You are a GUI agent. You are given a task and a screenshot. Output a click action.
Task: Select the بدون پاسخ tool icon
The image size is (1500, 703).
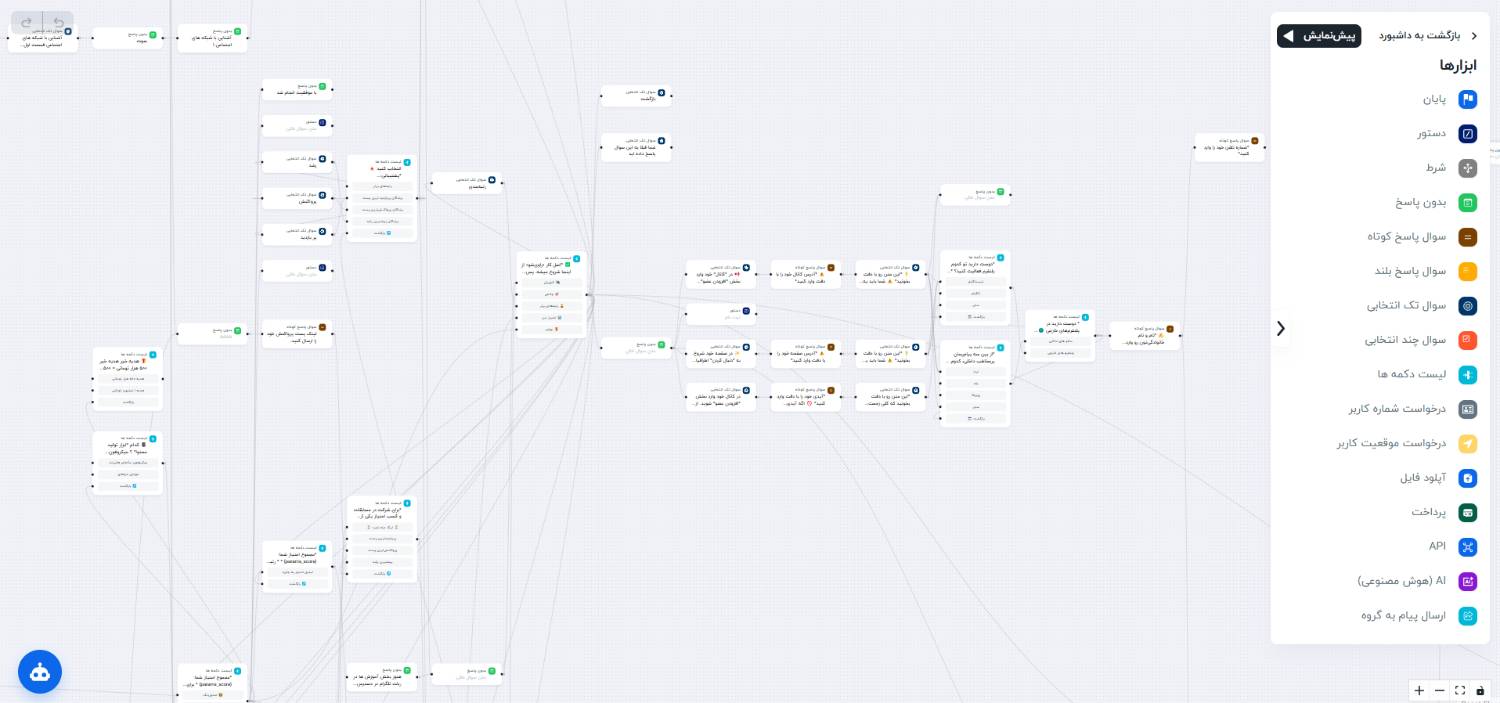click(x=1467, y=202)
